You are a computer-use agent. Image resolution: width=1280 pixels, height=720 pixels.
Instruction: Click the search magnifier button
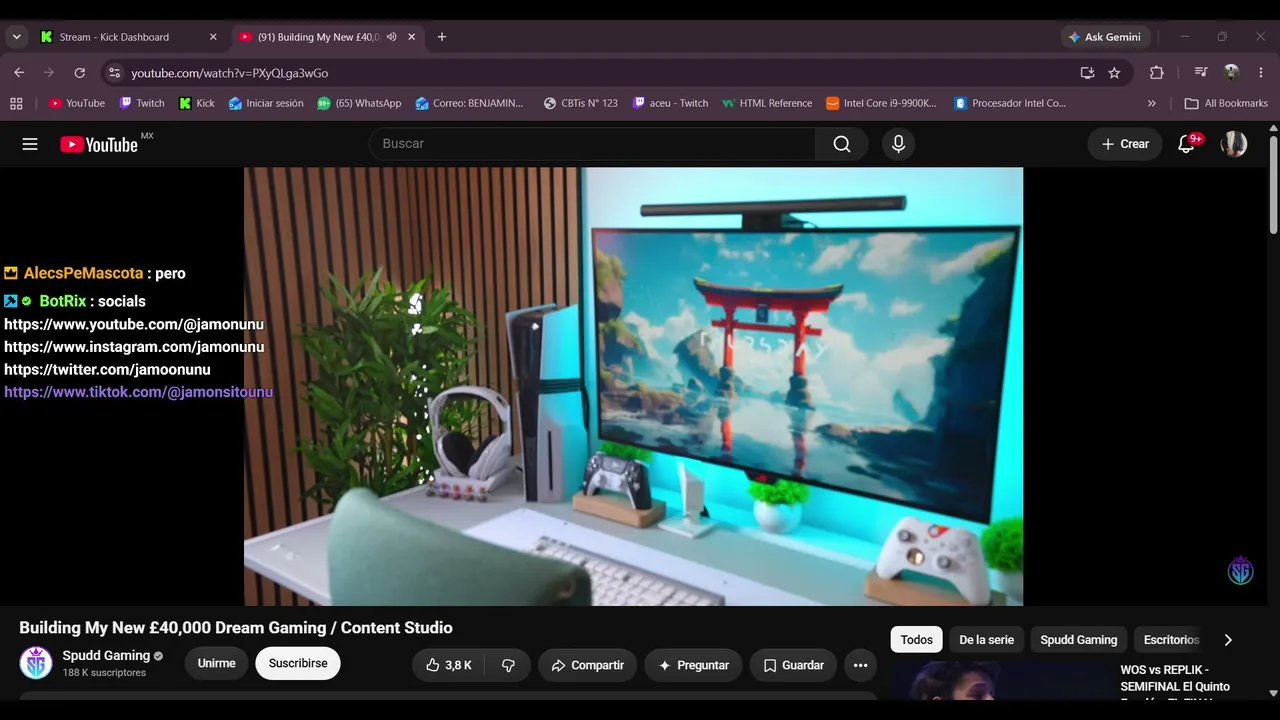[842, 144]
